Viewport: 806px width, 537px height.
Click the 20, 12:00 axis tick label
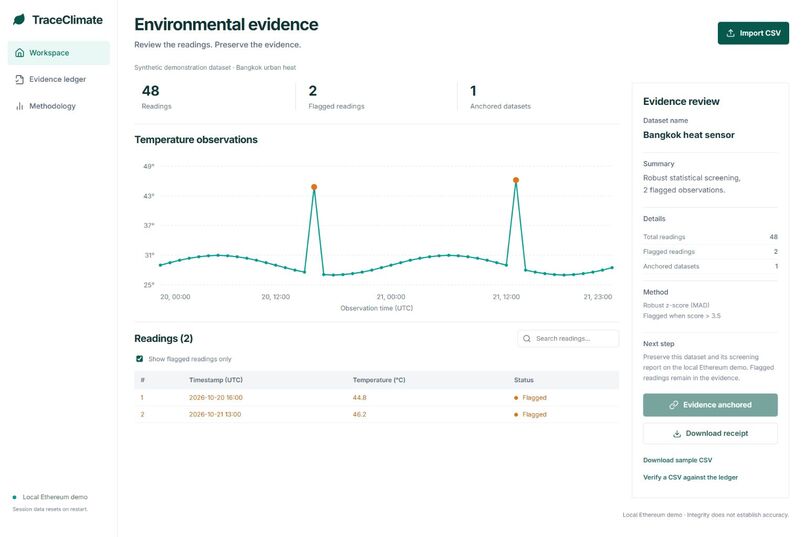(276, 297)
